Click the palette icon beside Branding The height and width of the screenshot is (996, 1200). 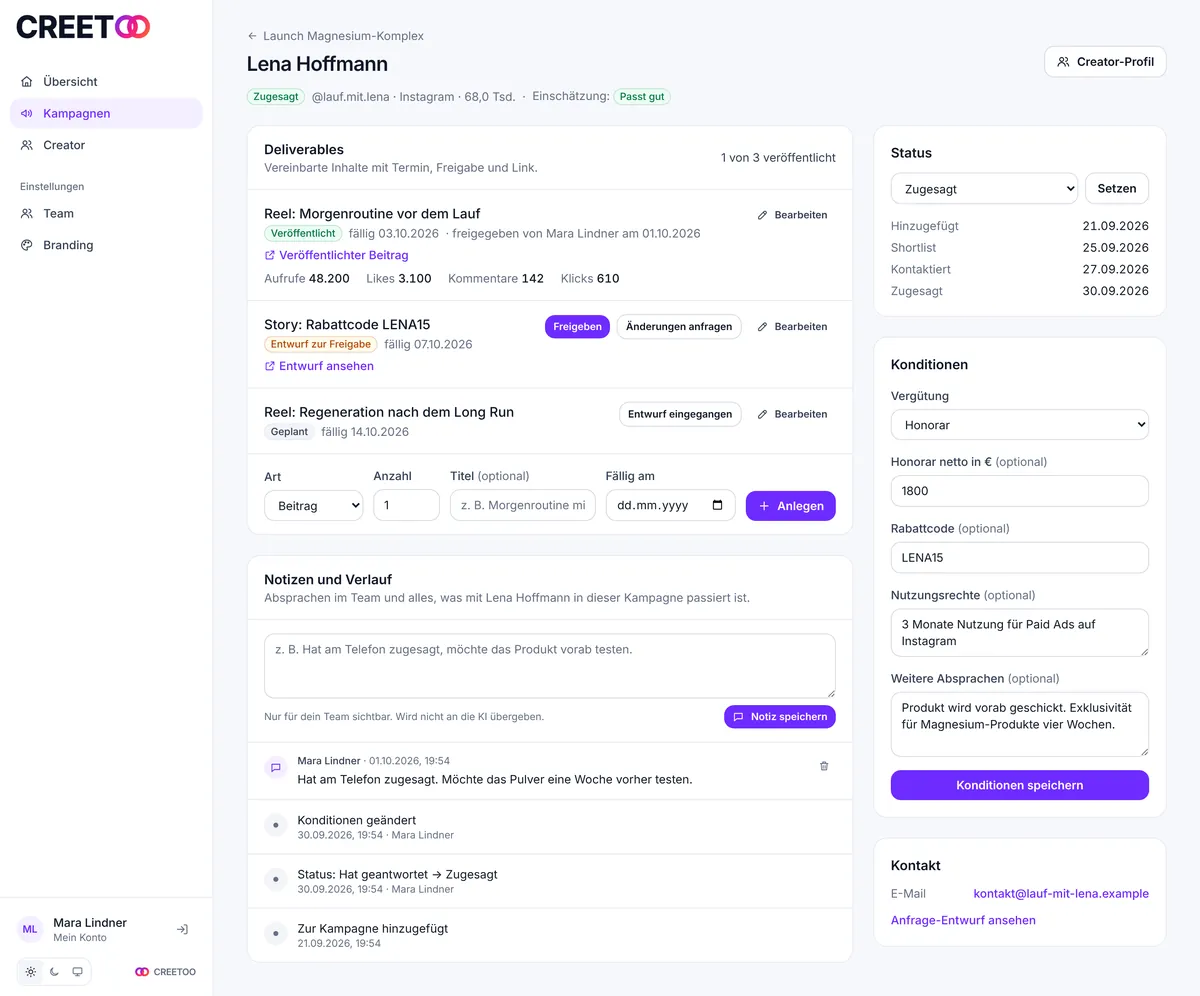click(27, 245)
